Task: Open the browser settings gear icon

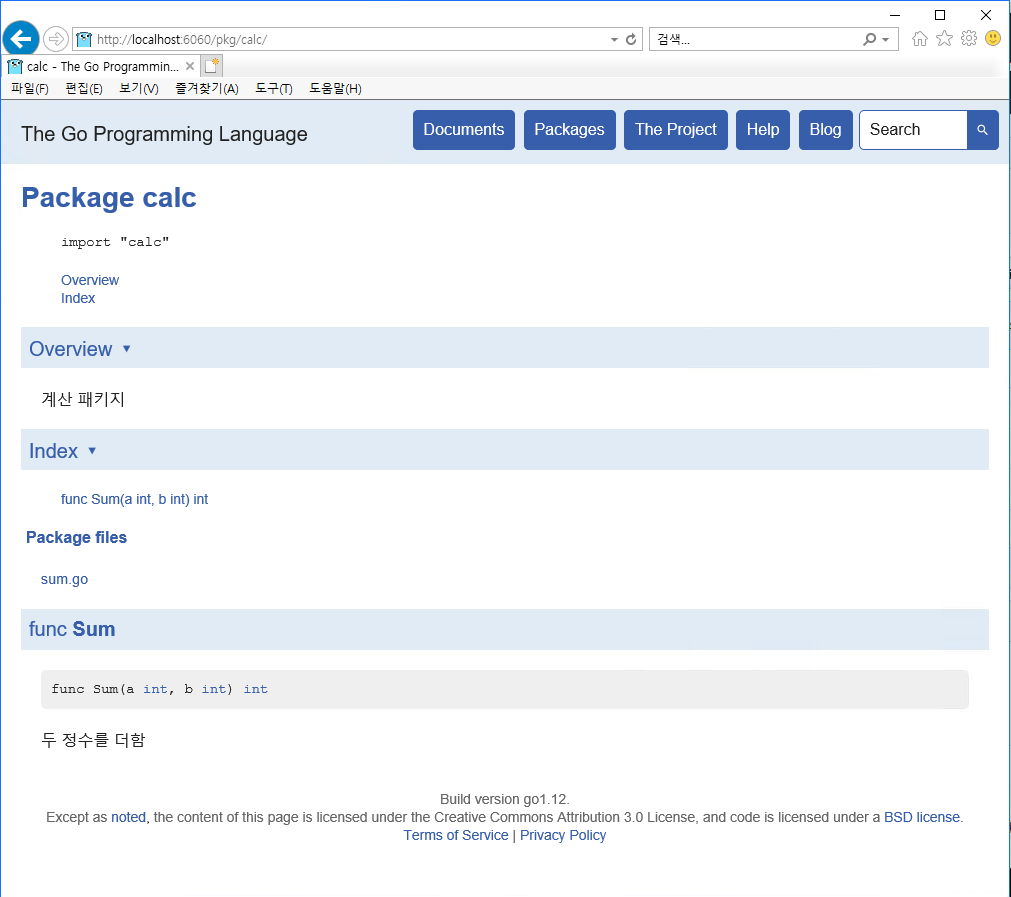Action: pyautogui.click(x=968, y=39)
